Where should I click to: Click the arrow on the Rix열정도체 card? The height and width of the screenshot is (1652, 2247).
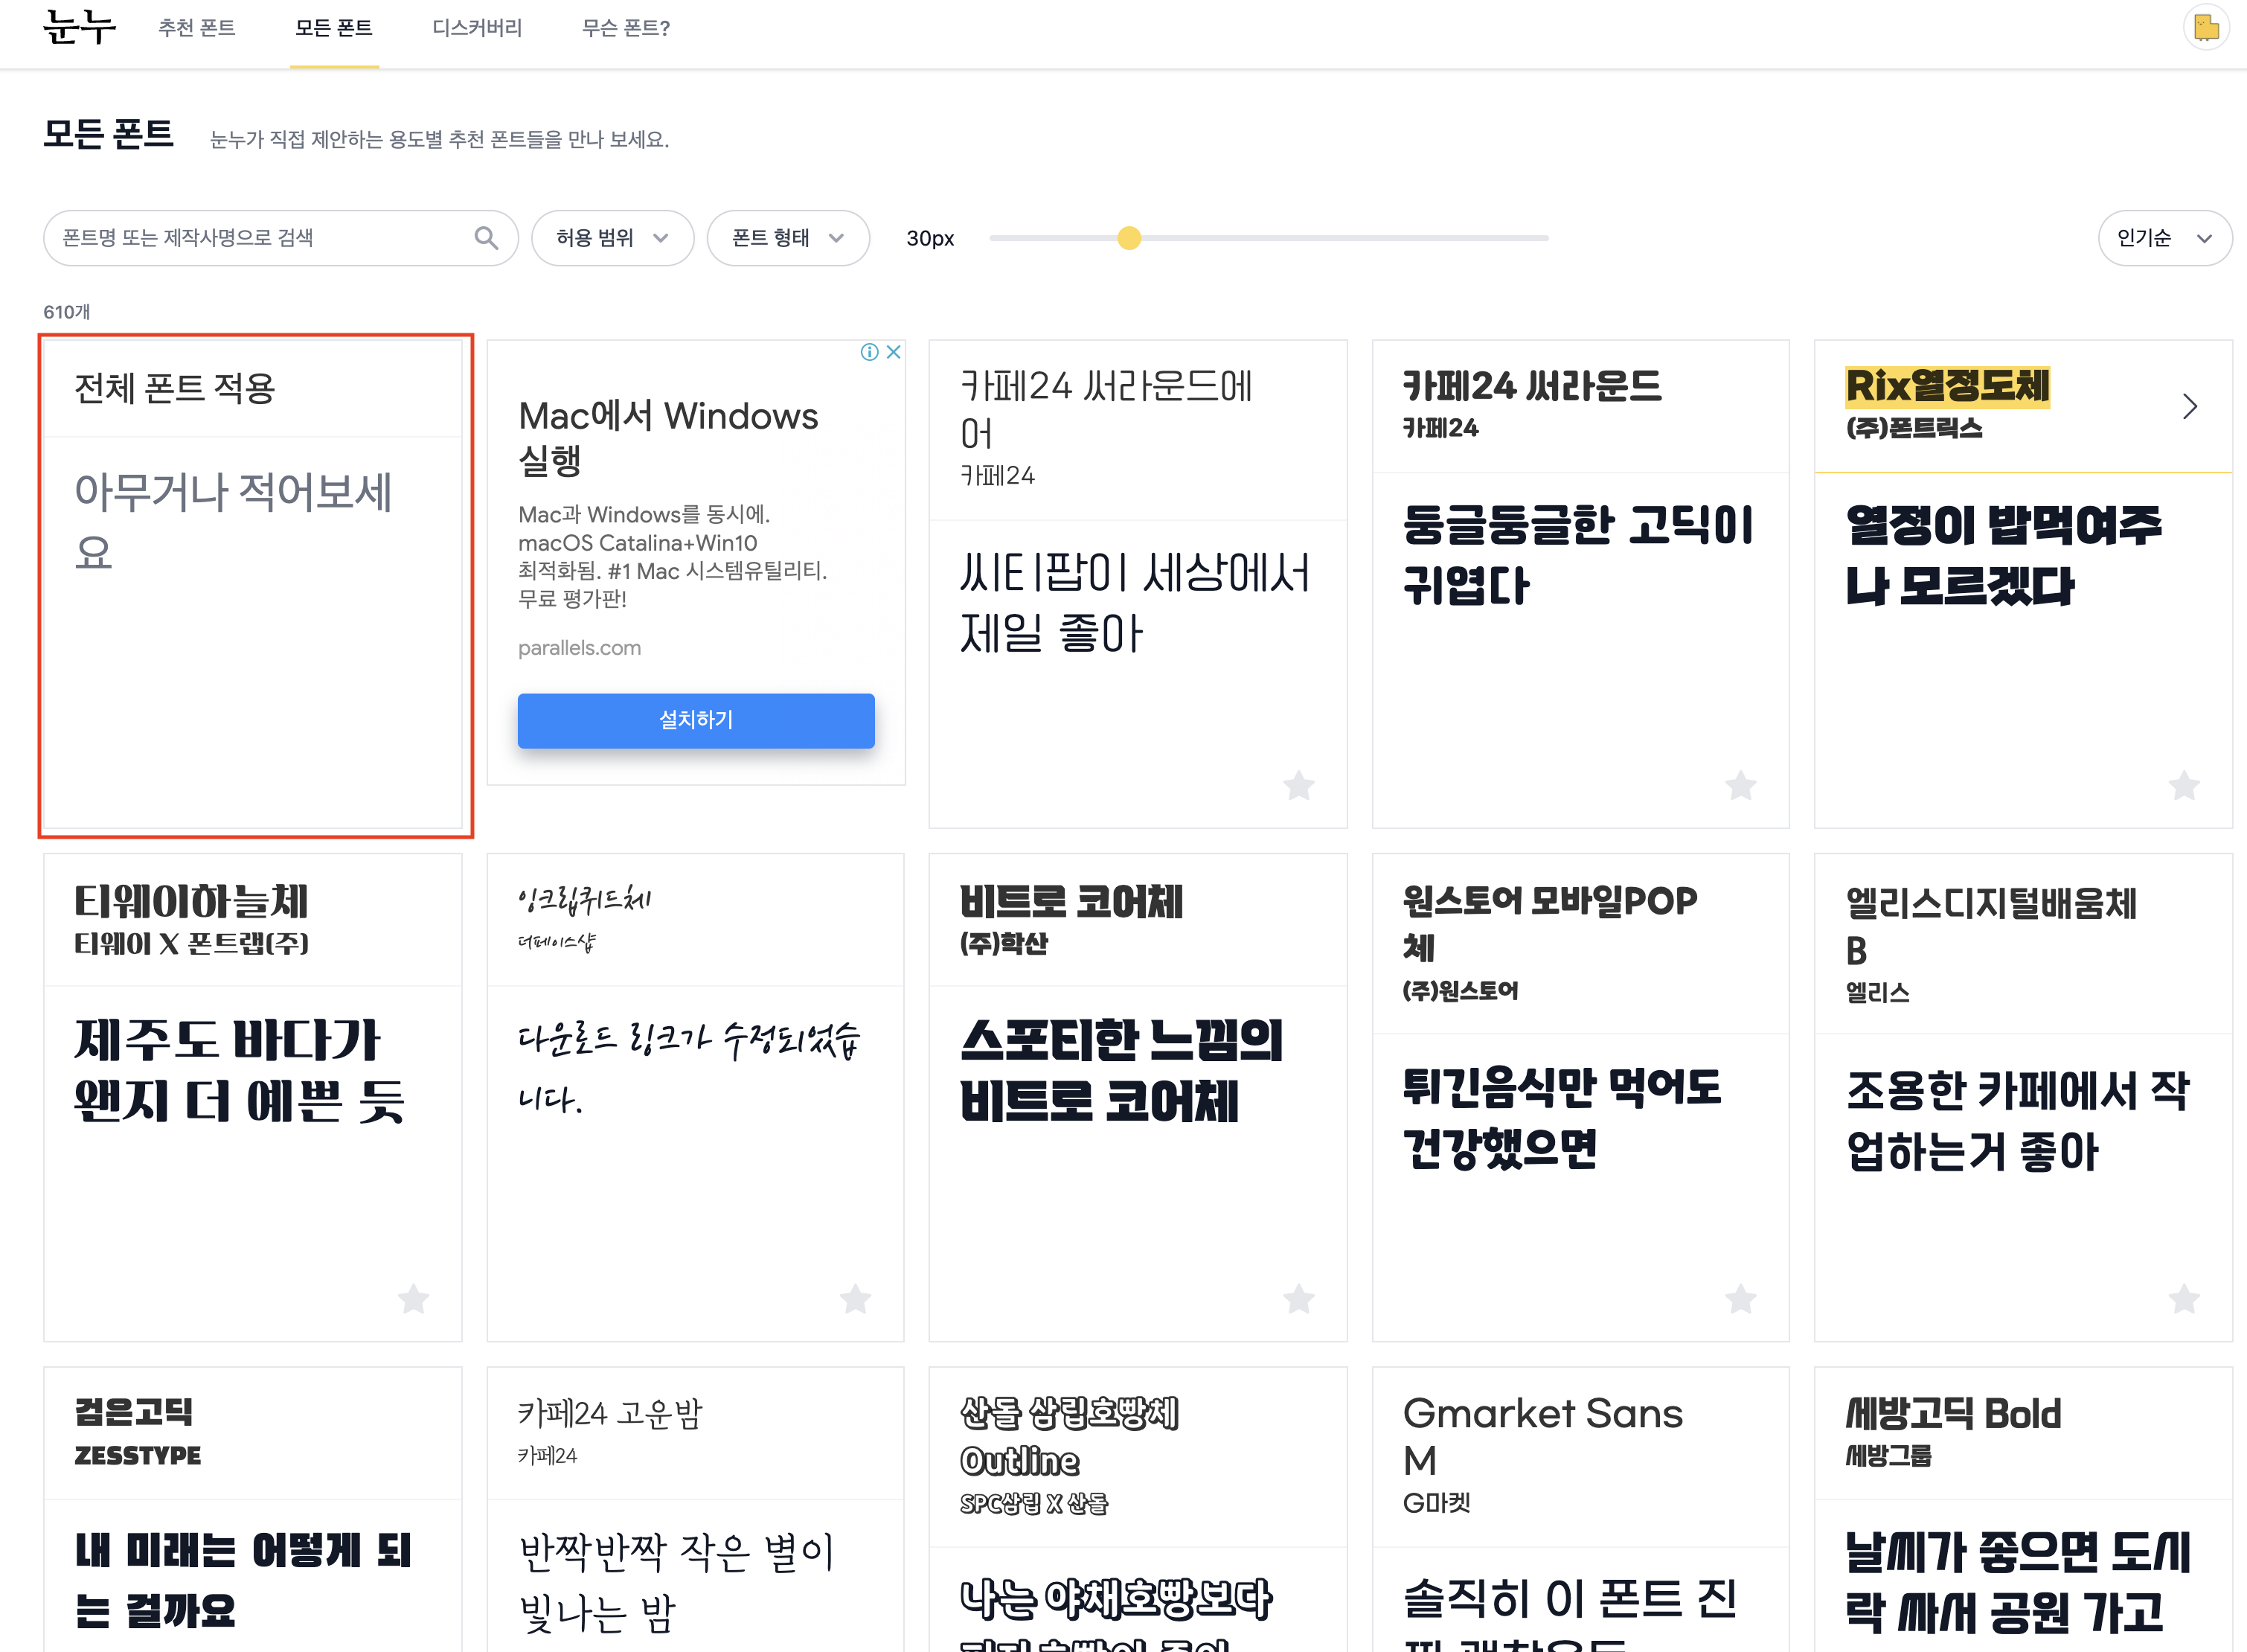(x=2190, y=406)
